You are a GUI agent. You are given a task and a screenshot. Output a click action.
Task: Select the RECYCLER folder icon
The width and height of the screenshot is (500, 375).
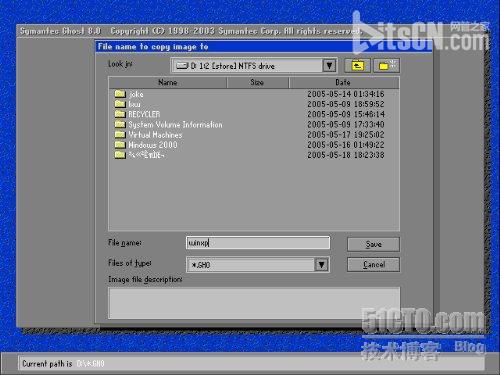tap(120, 114)
